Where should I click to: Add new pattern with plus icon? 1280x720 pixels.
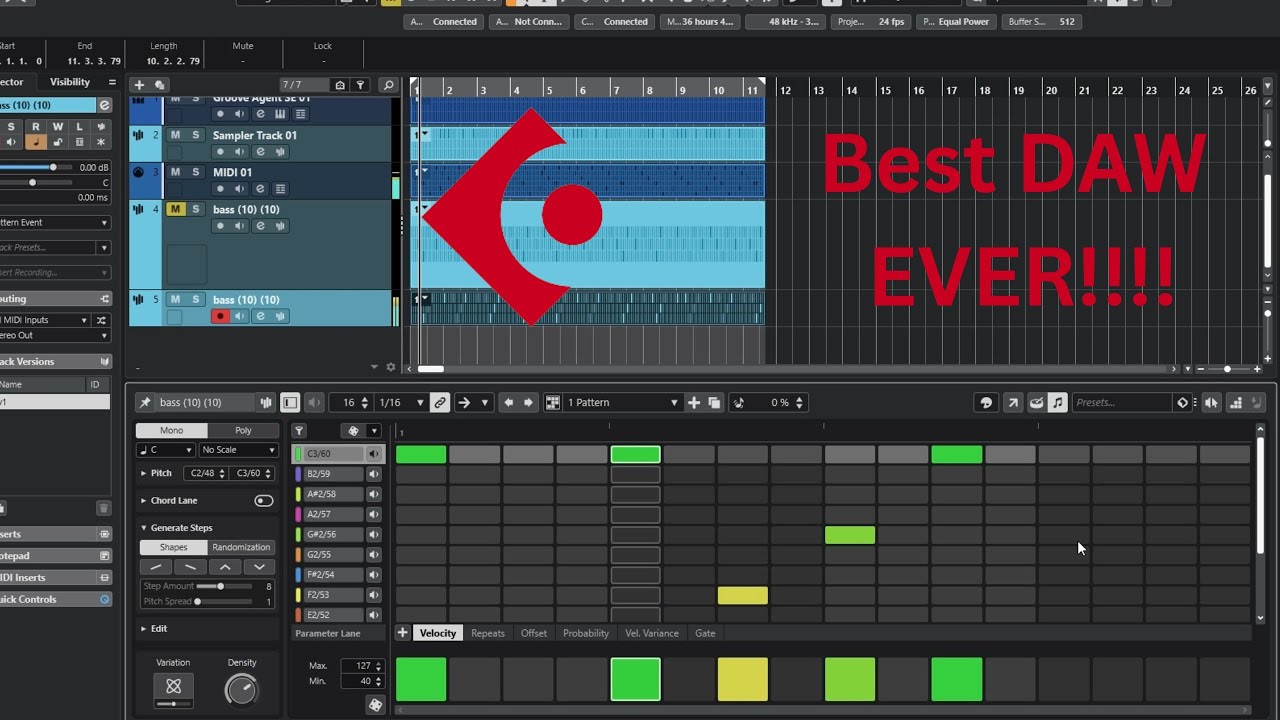694,403
